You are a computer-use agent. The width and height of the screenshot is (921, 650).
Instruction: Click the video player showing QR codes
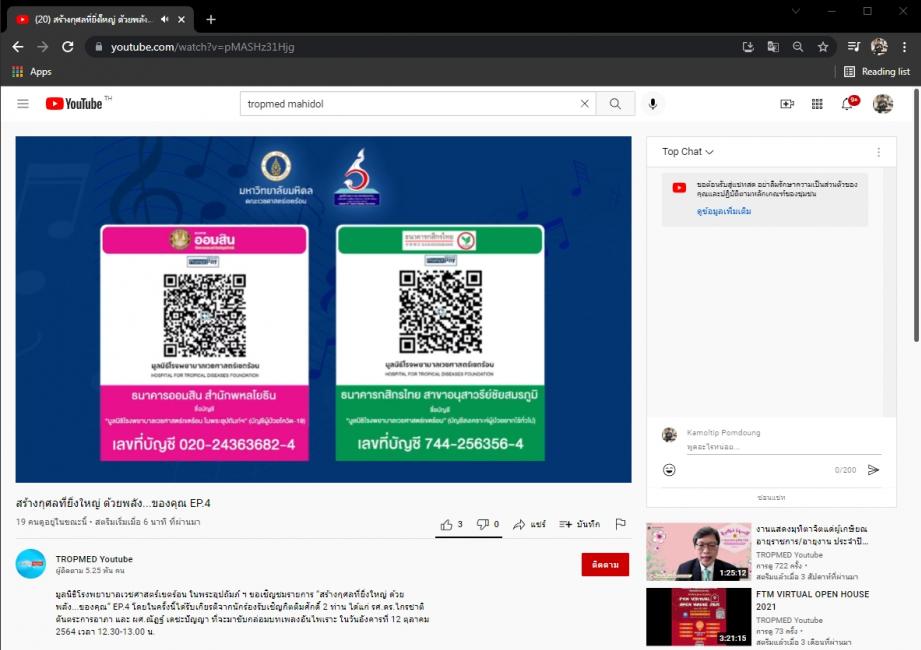(x=324, y=309)
